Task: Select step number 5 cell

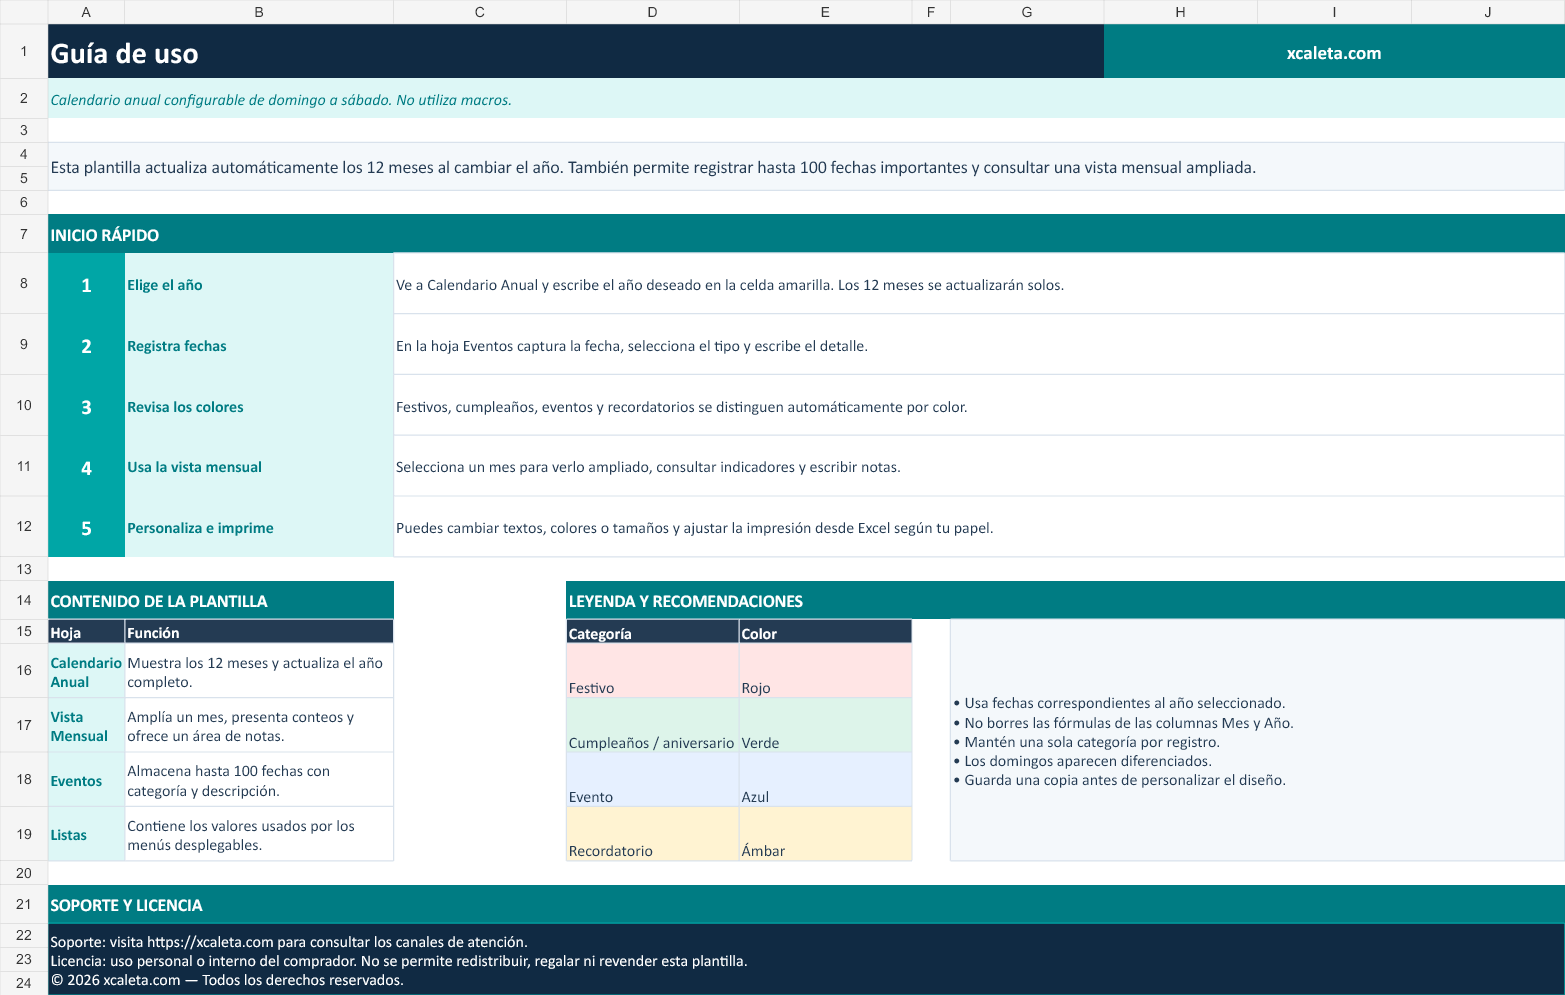Action: [86, 527]
